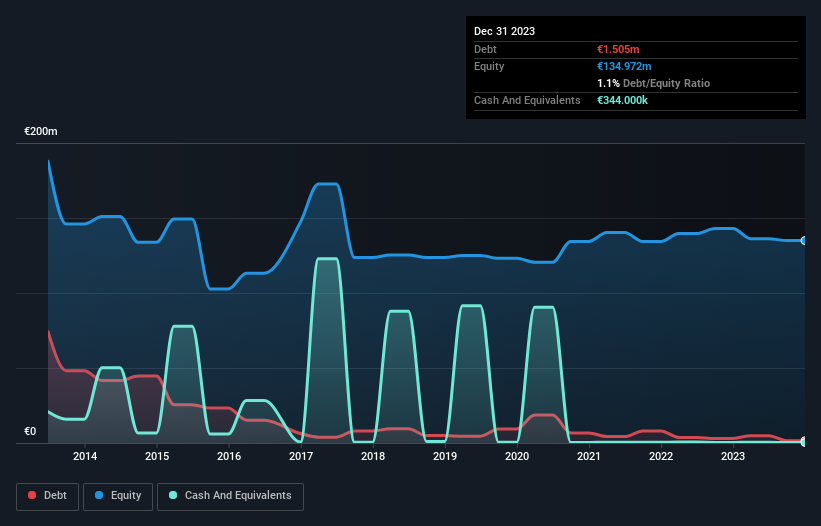Click the 2017 x-axis label

pyautogui.click(x=301, y=456)
